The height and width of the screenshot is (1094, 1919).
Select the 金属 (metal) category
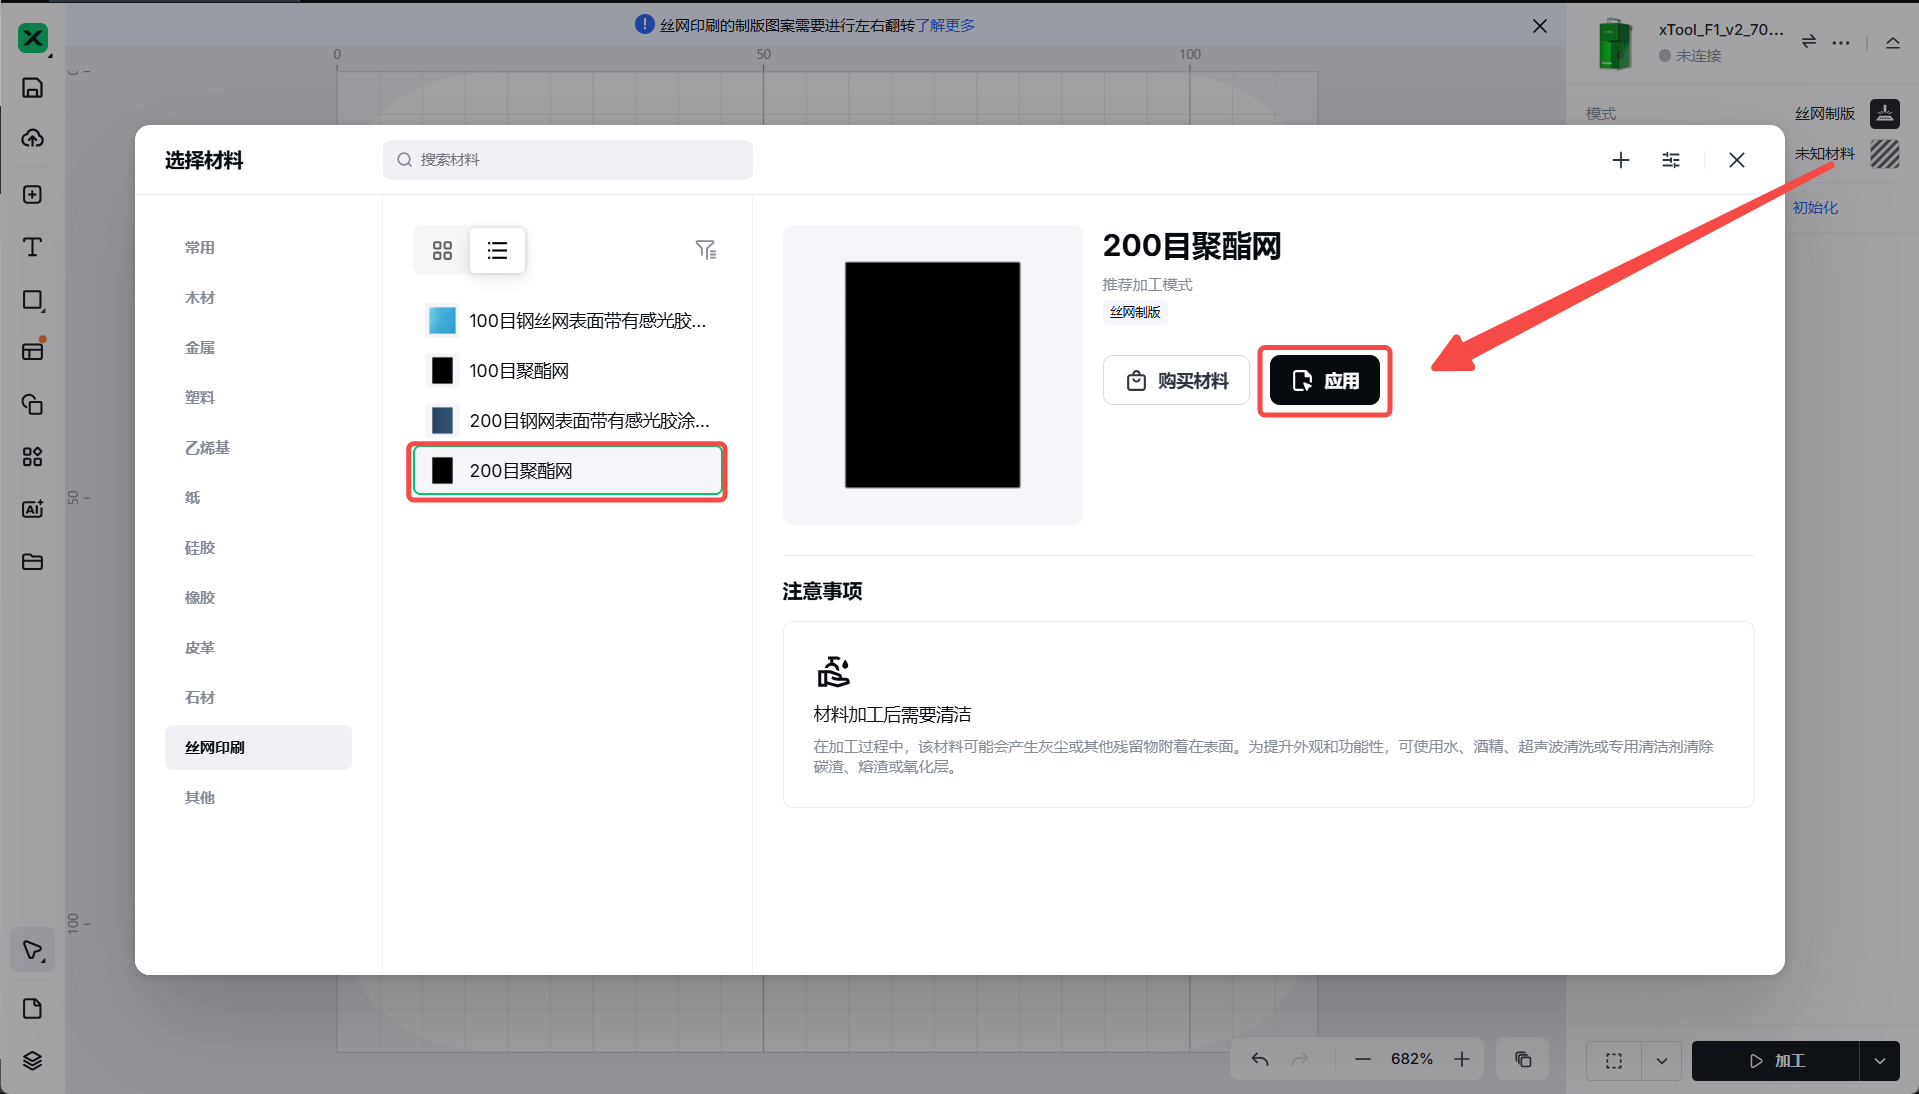(x=200, y=348)
